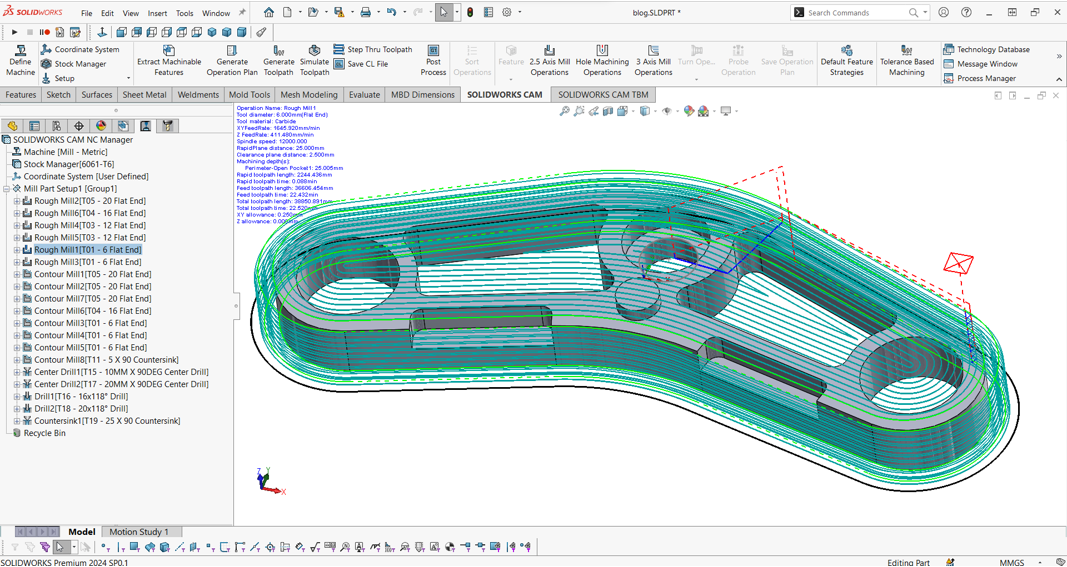Image resolution: width=1067 pixels, height=567 pixels.
Task: Click the Define Machine icon
Action: [20, 60]
